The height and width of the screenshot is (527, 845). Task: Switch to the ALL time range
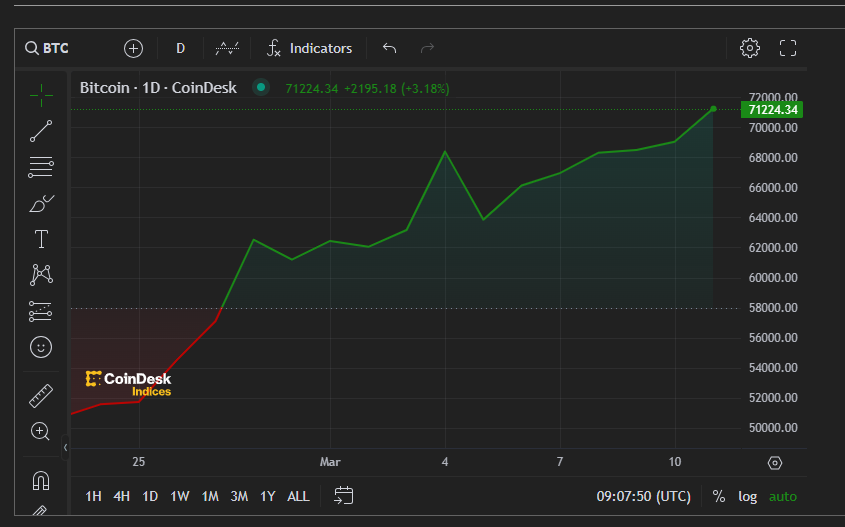pyautogui.click(x=298, y=496)
